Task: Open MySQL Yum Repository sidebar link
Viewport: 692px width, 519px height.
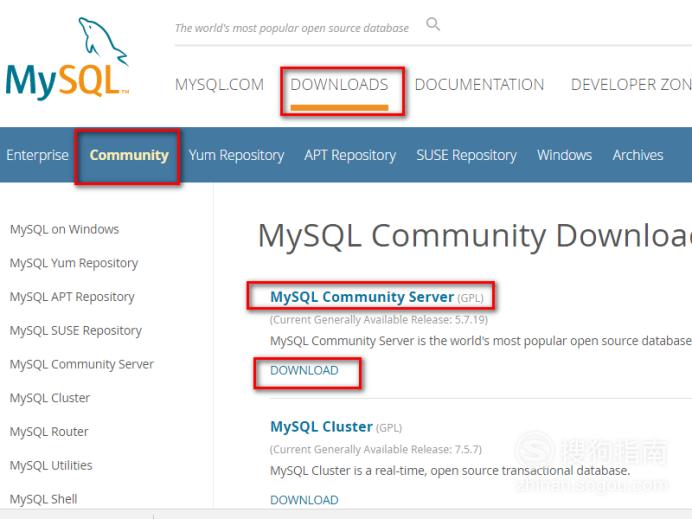Action: coord(74,263)
